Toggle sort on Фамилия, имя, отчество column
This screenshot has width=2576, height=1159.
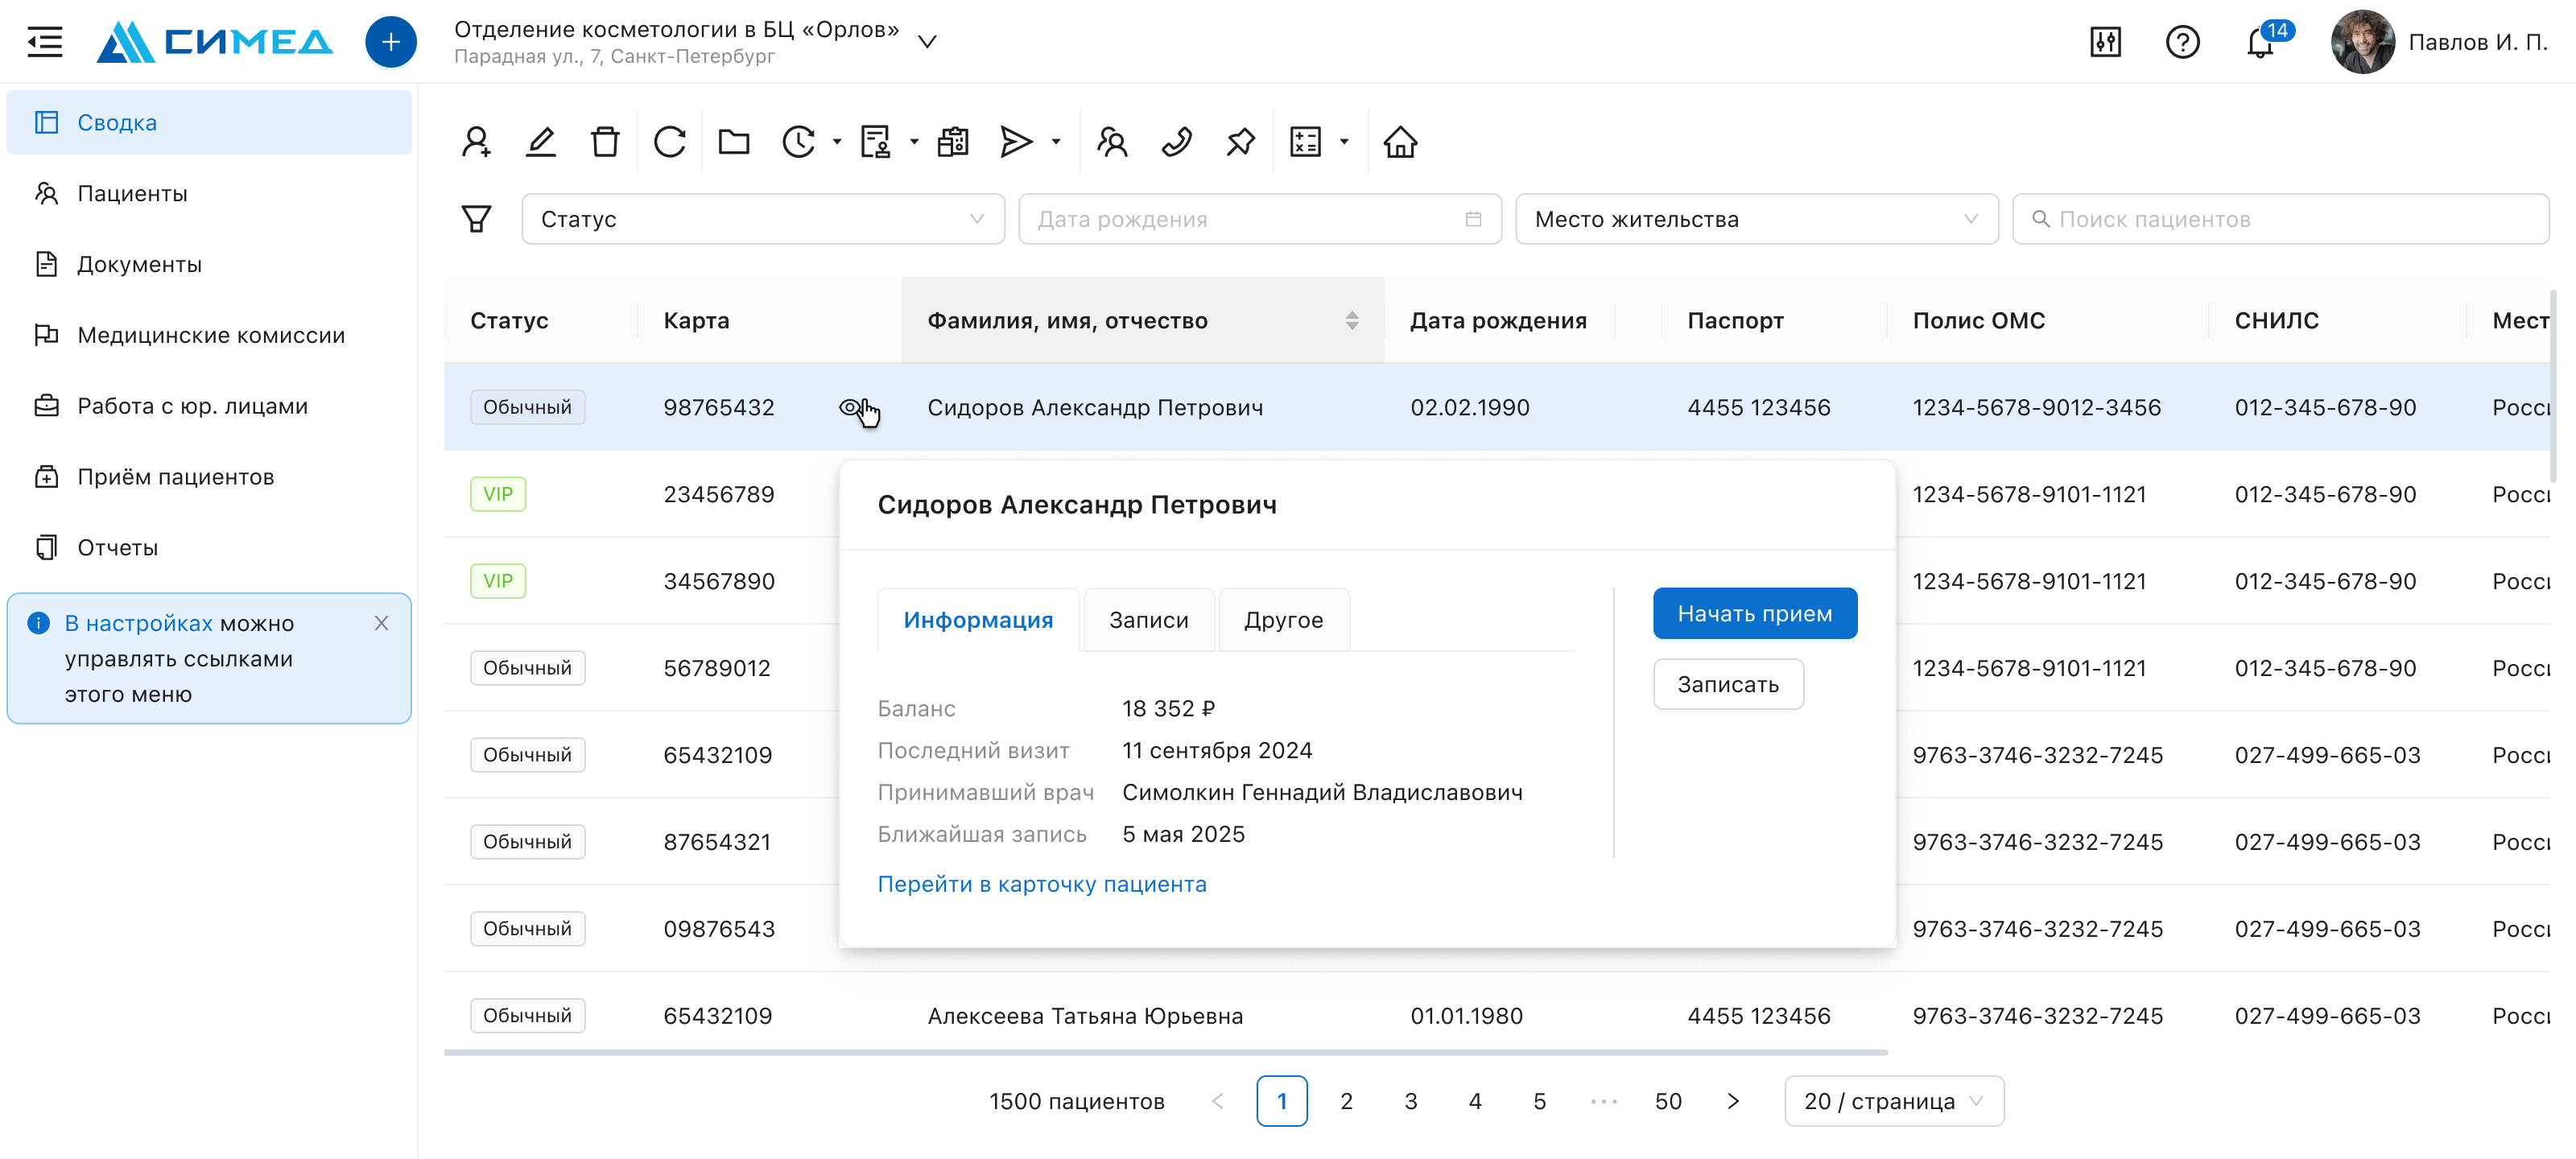1352,320
